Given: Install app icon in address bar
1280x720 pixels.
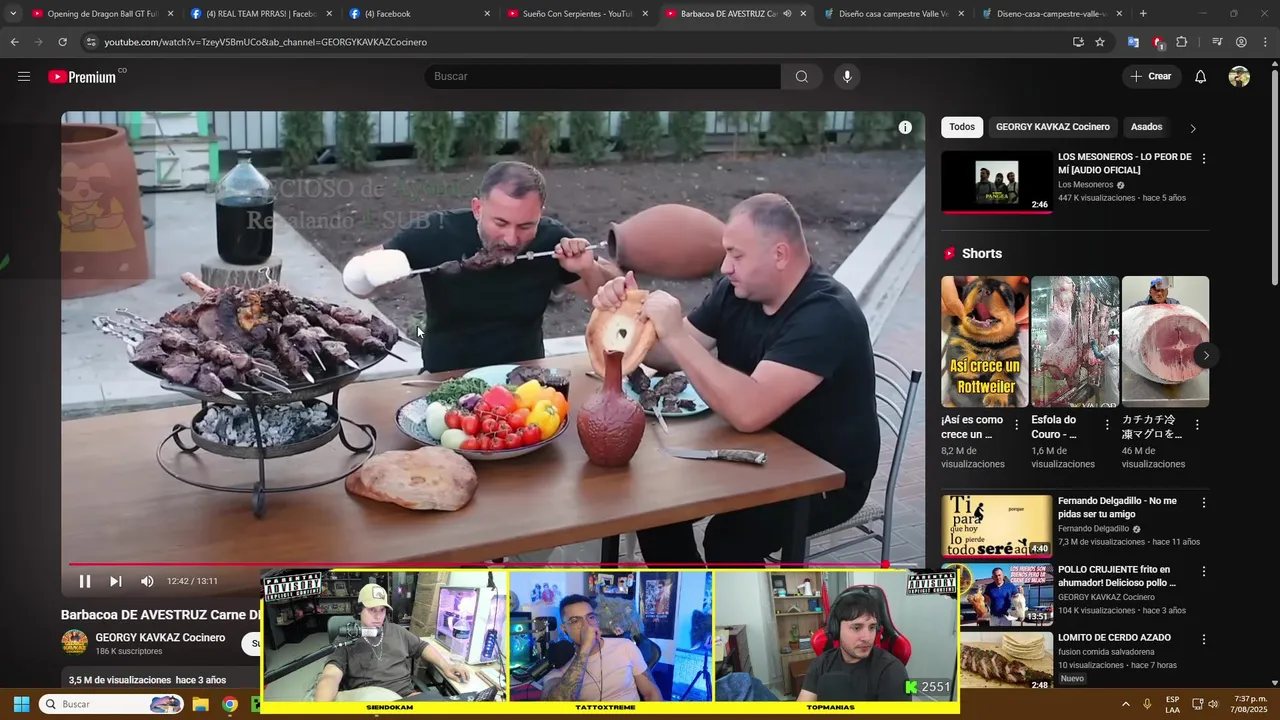Looking at the screenshot, I should tap(1078, 42).
